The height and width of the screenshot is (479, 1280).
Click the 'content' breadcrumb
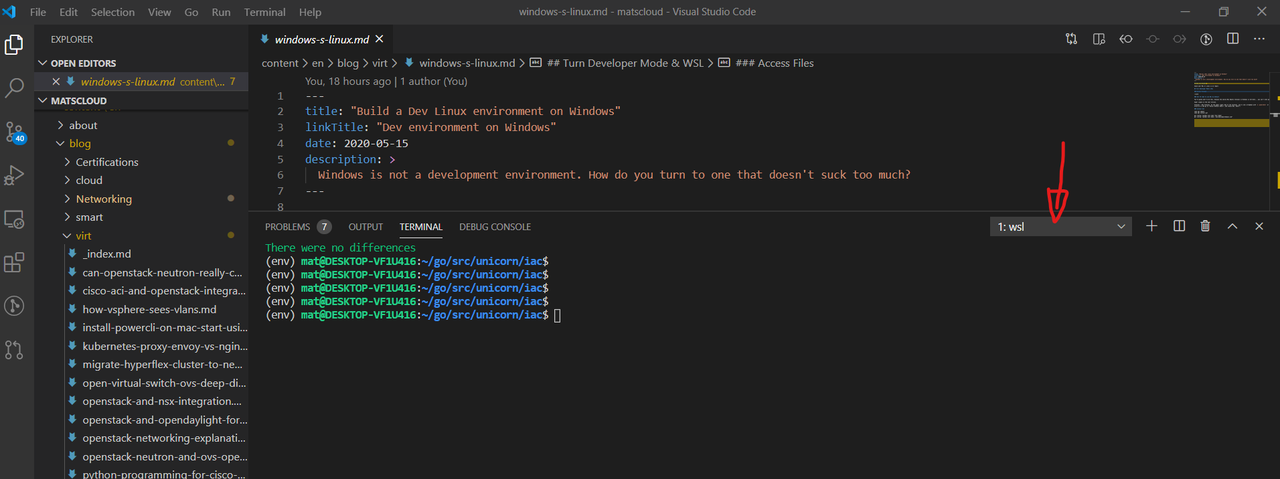280,63
